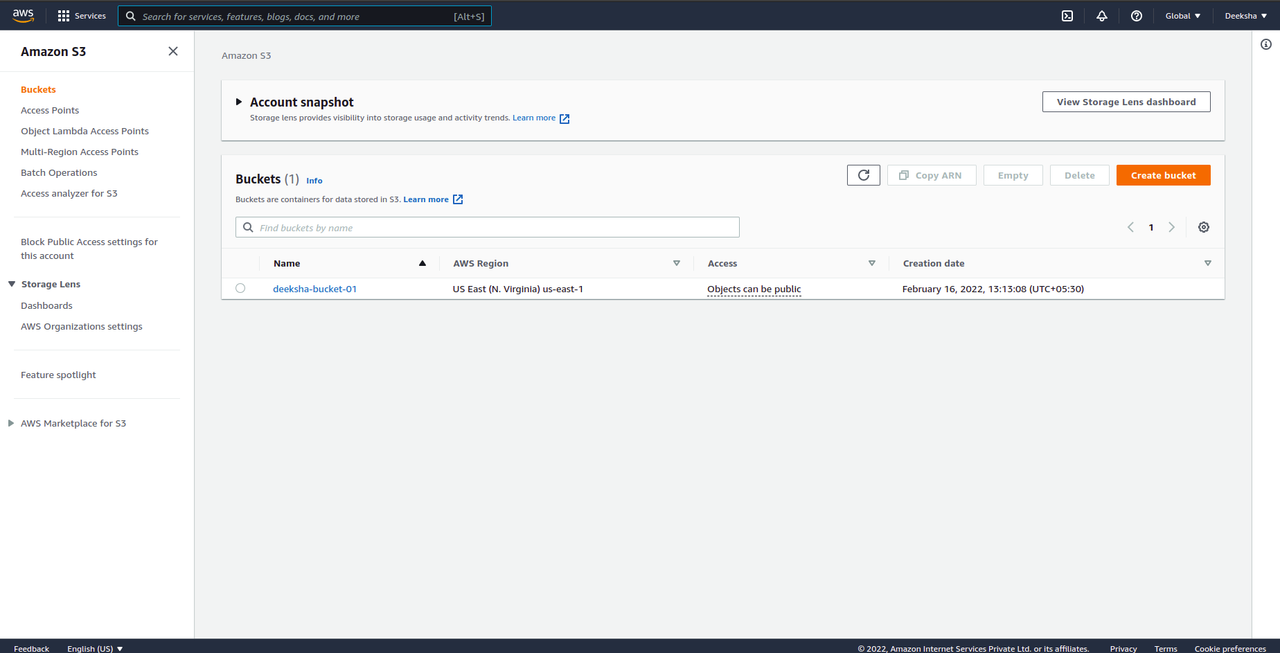
Task: Launch AWS CloudShell terminal icon
Action: (x=1067, y=16)
